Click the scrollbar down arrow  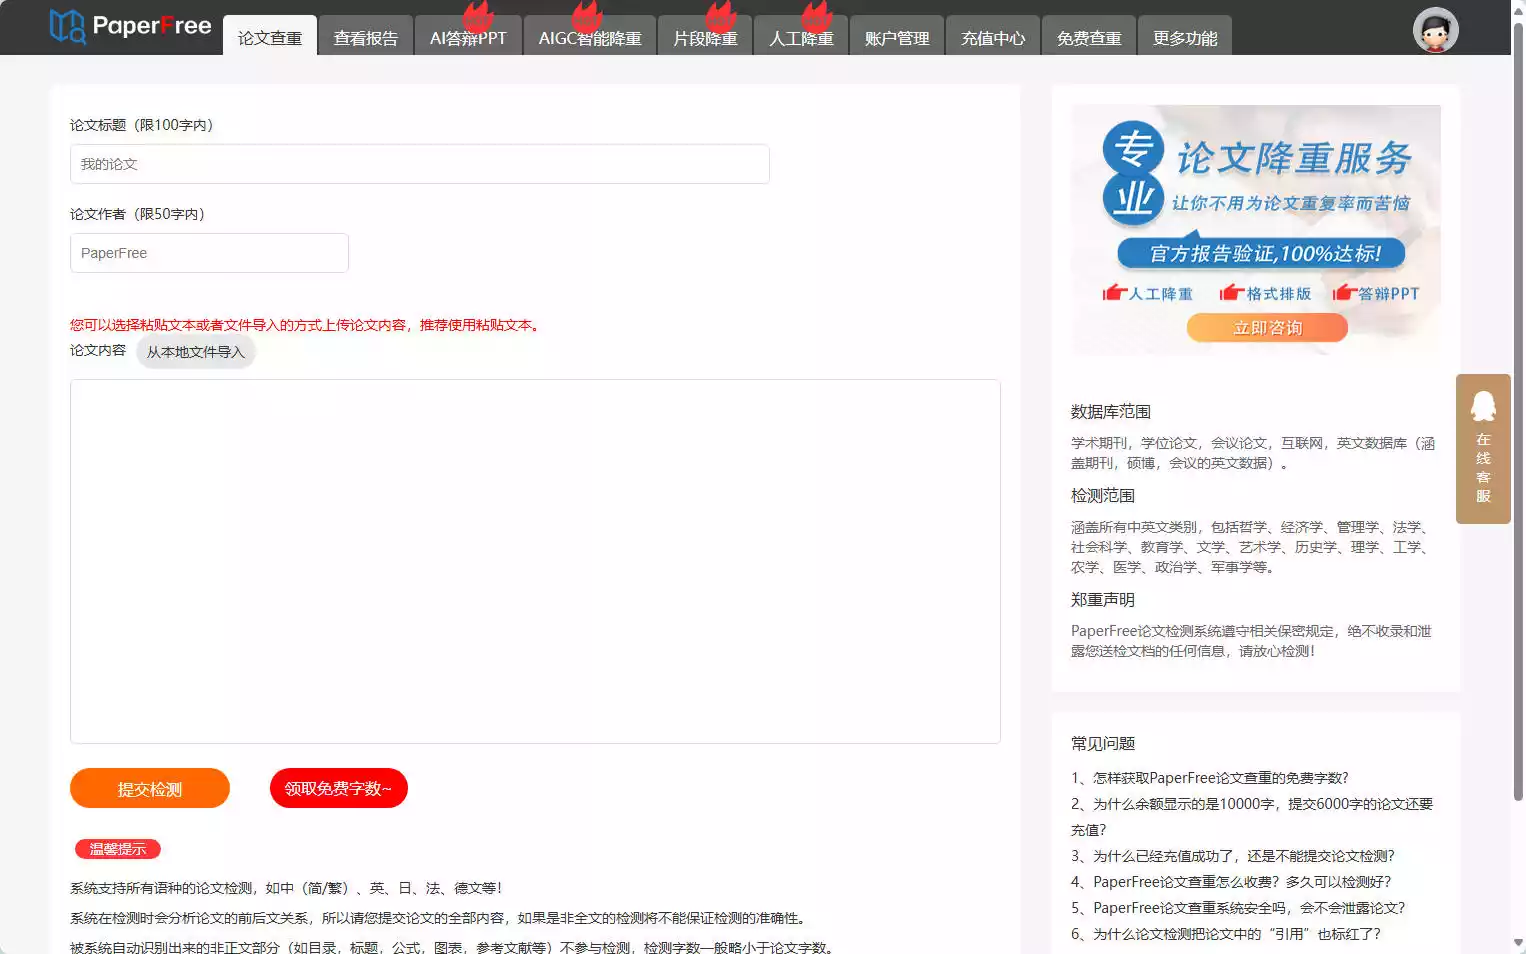click(x=1518, y=943)
